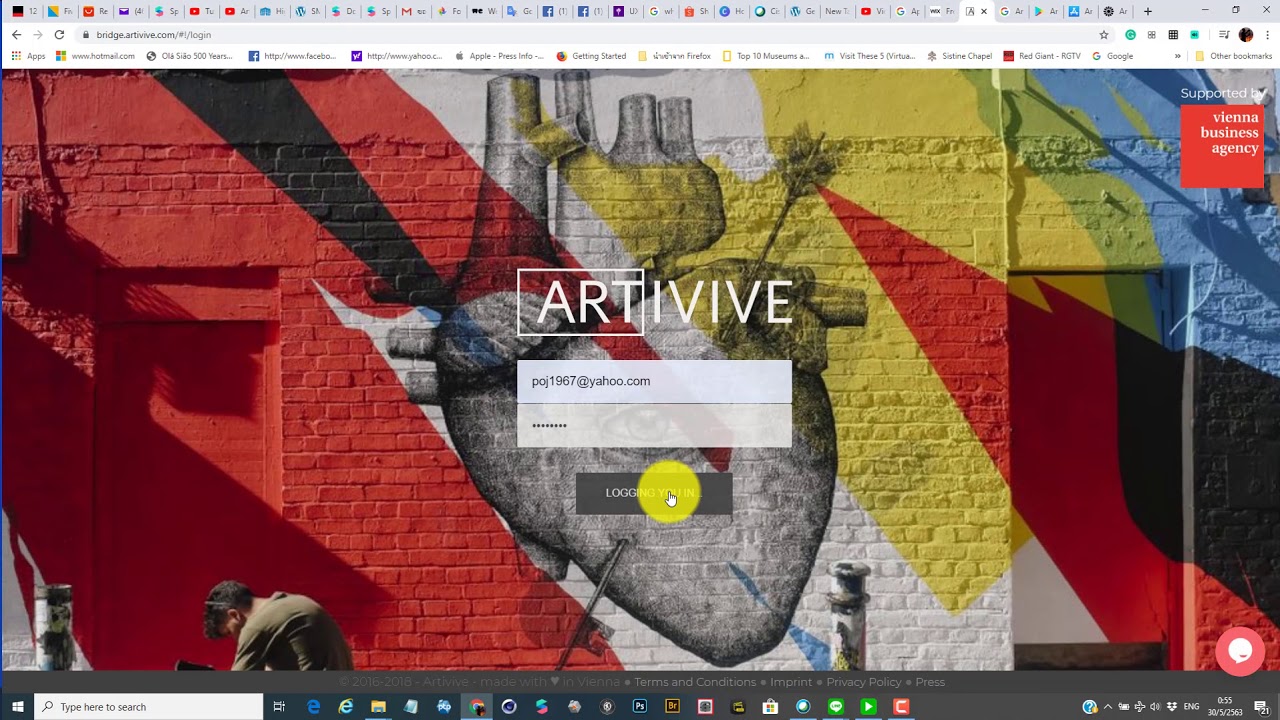This screenshot has width=1280, height=720.
Task: Open a new browser tab
Action: [x=1148, y=11]
